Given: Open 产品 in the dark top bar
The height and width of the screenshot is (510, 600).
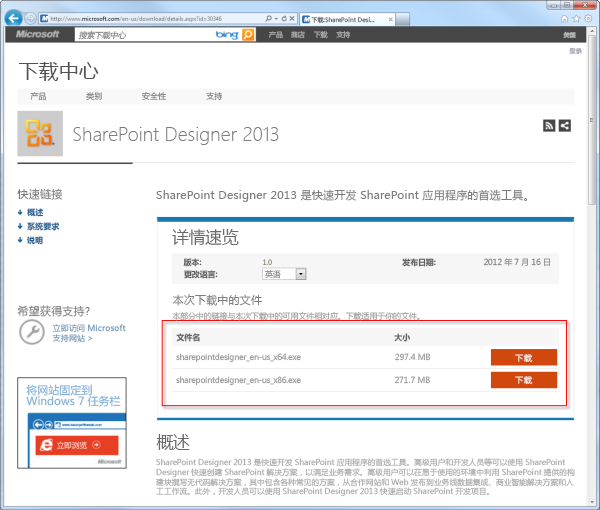Looking at the screenshot, I should pyautogui.click(x=276, y=35).
